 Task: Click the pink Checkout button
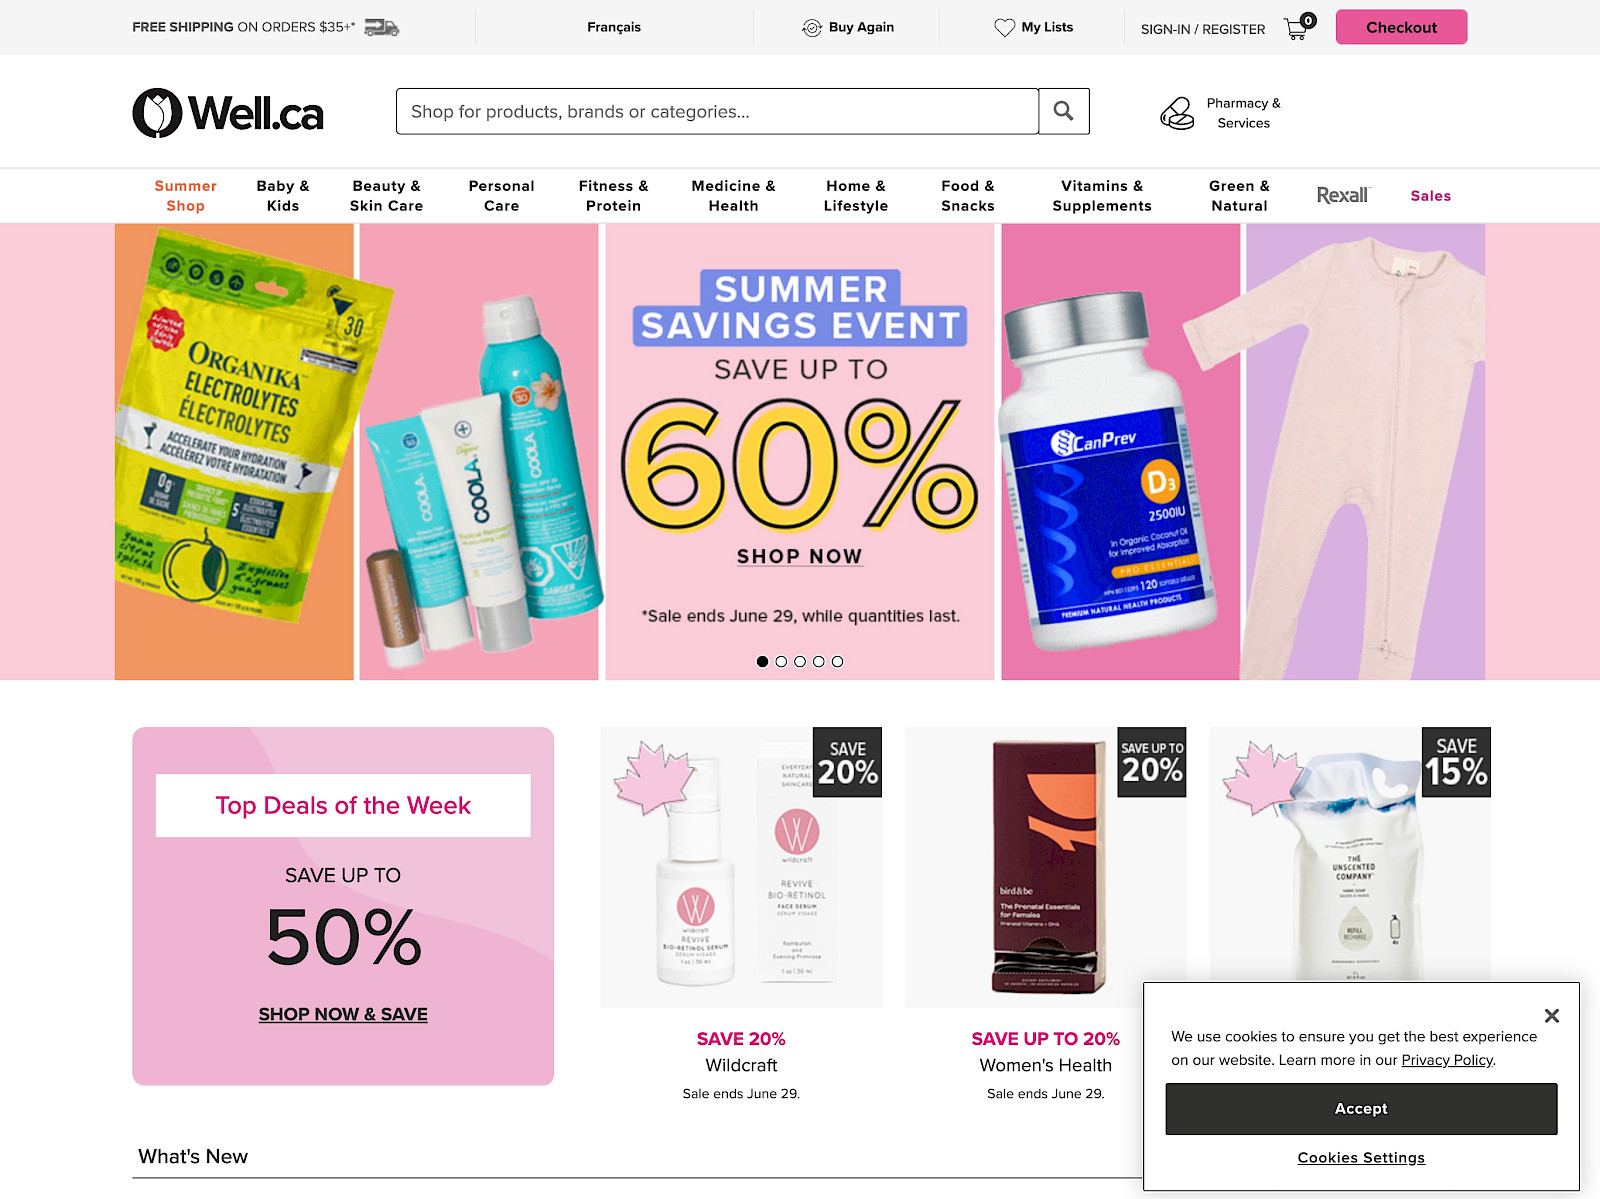tap(1401, 27)
